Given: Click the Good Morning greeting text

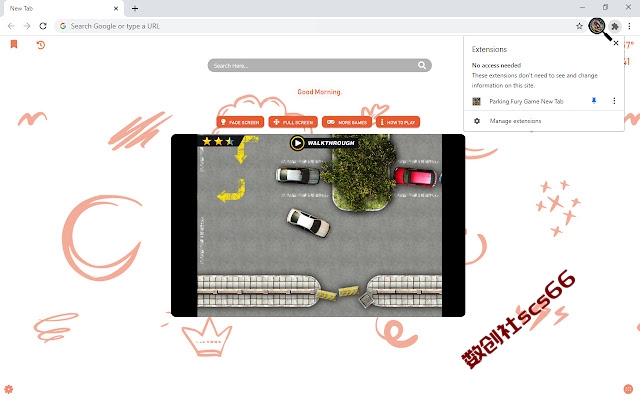Looking at the screenshot, I should pyautogui.click(x=319, y=92).
